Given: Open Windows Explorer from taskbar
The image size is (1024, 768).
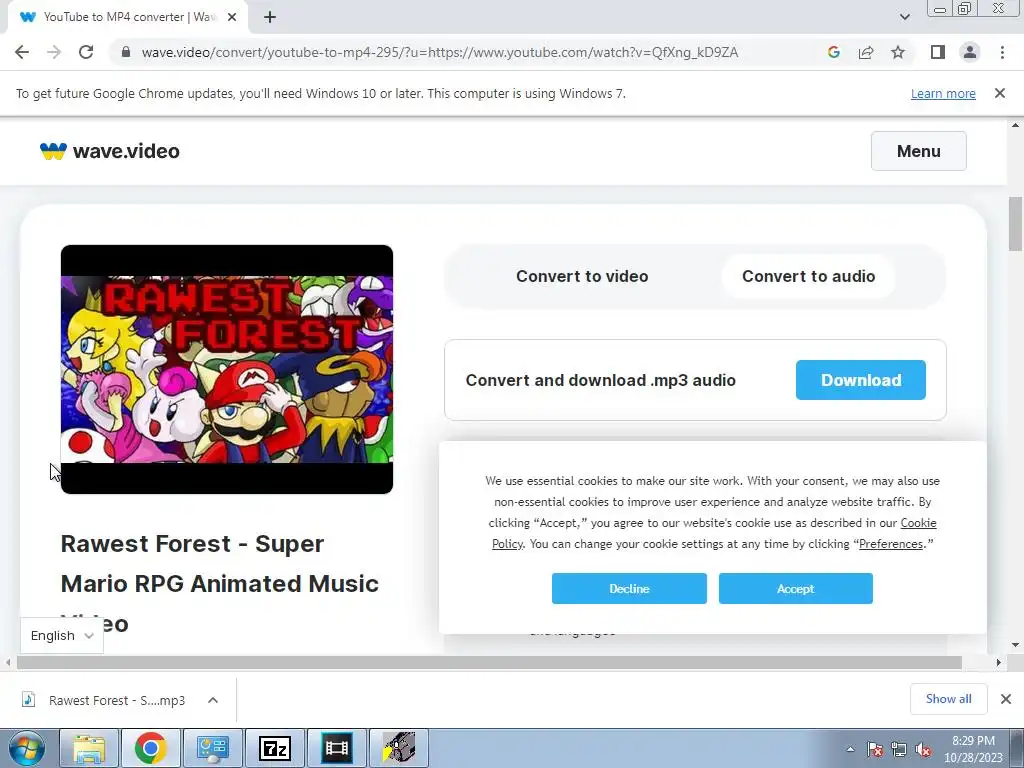Looking at the screenshot, I should coord(89,748).
